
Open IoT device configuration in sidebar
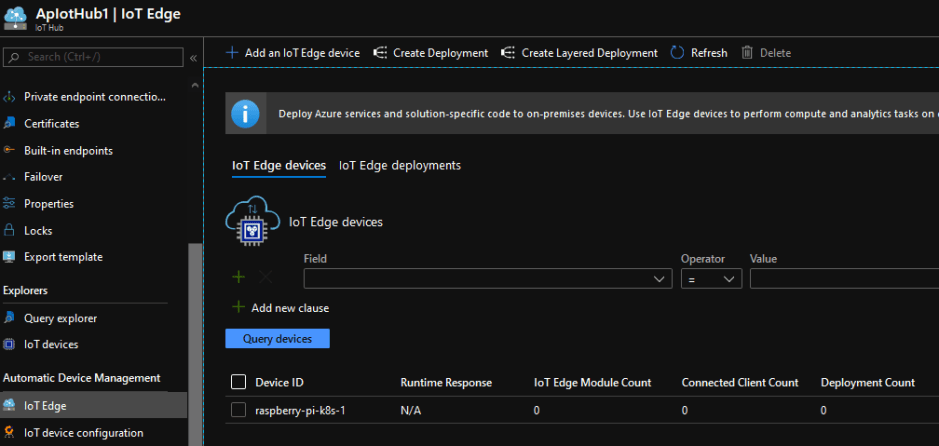(83, 433)
